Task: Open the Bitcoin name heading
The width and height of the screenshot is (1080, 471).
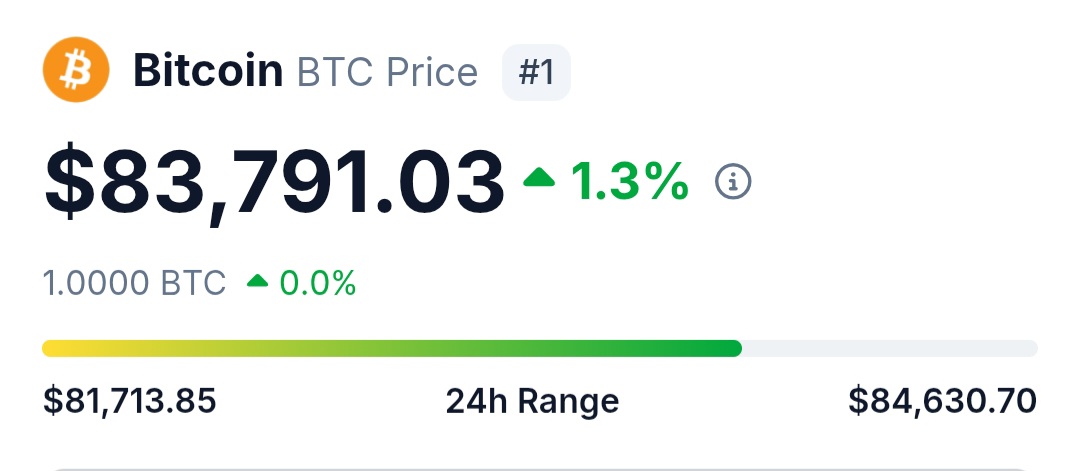Action: [x=208, y=72]
